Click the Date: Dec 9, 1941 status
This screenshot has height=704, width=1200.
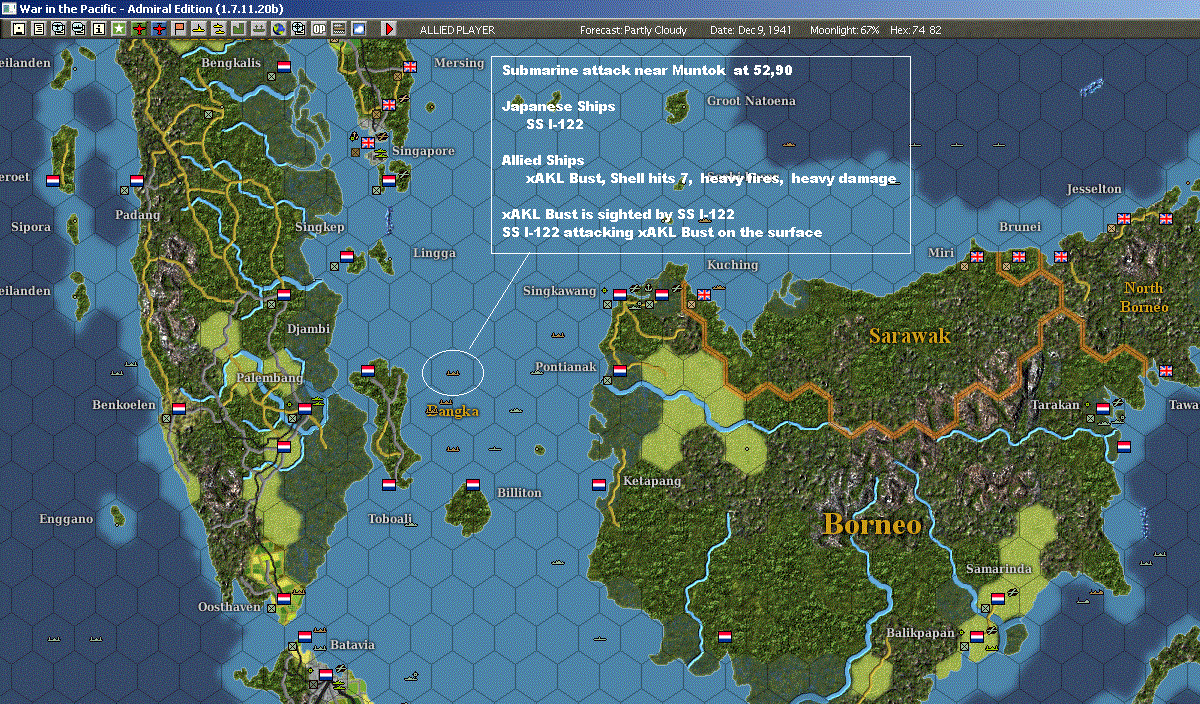751,30
